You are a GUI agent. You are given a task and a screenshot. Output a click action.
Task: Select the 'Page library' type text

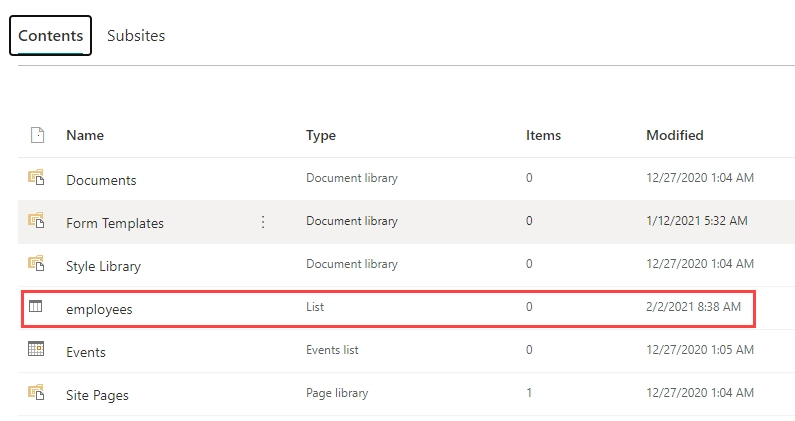pyautogui.click(x=337, y=393)
